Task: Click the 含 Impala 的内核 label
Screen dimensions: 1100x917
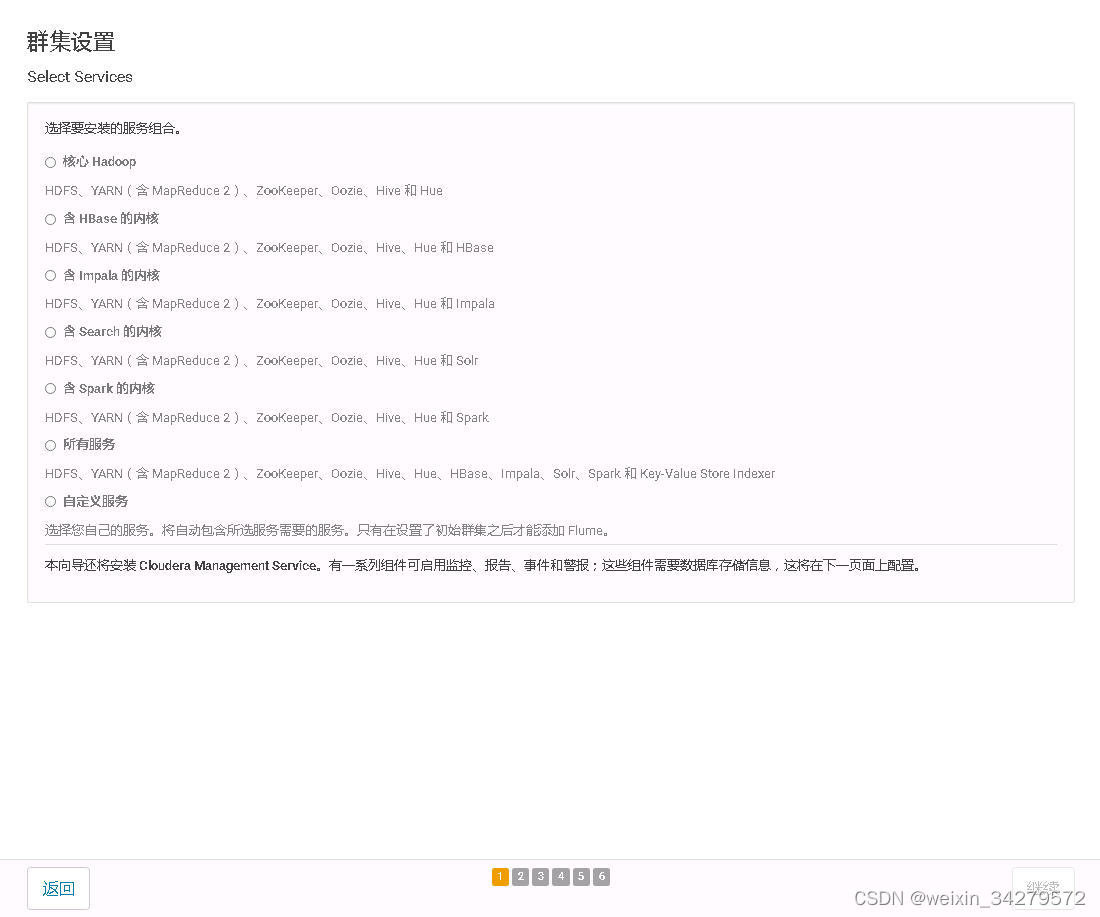Action: click(x=112, y=275)
